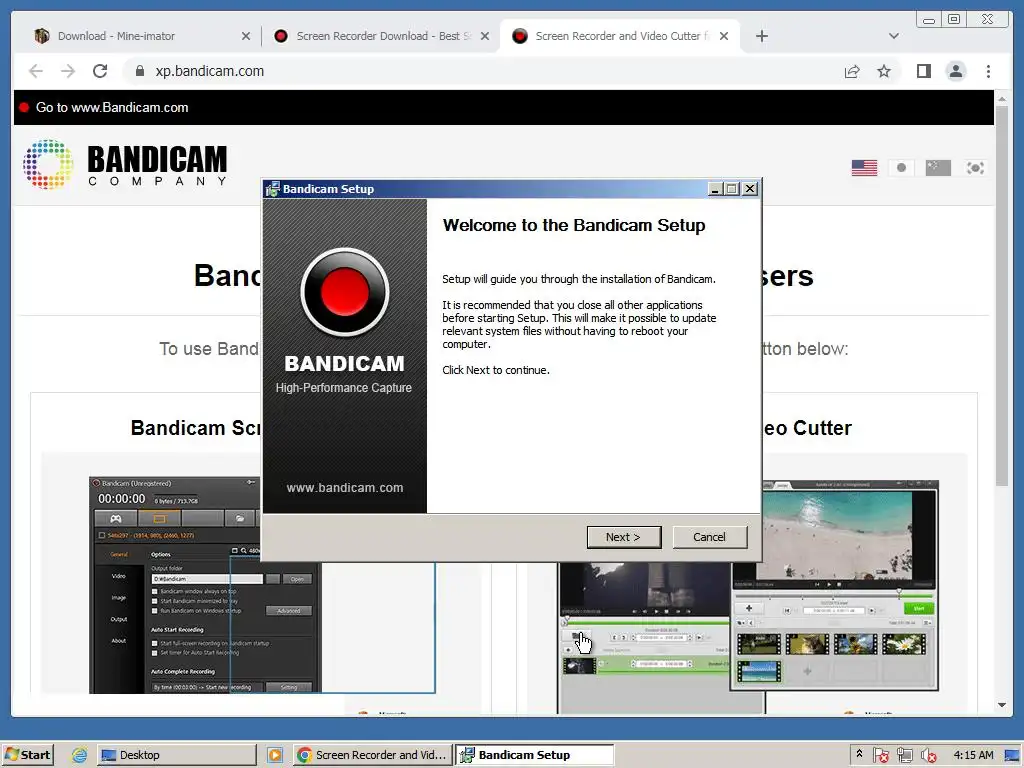Show desktop via tray corner icon
Image resolution: width=1024 pixels, height=768 pixels.
(1012, 755)
